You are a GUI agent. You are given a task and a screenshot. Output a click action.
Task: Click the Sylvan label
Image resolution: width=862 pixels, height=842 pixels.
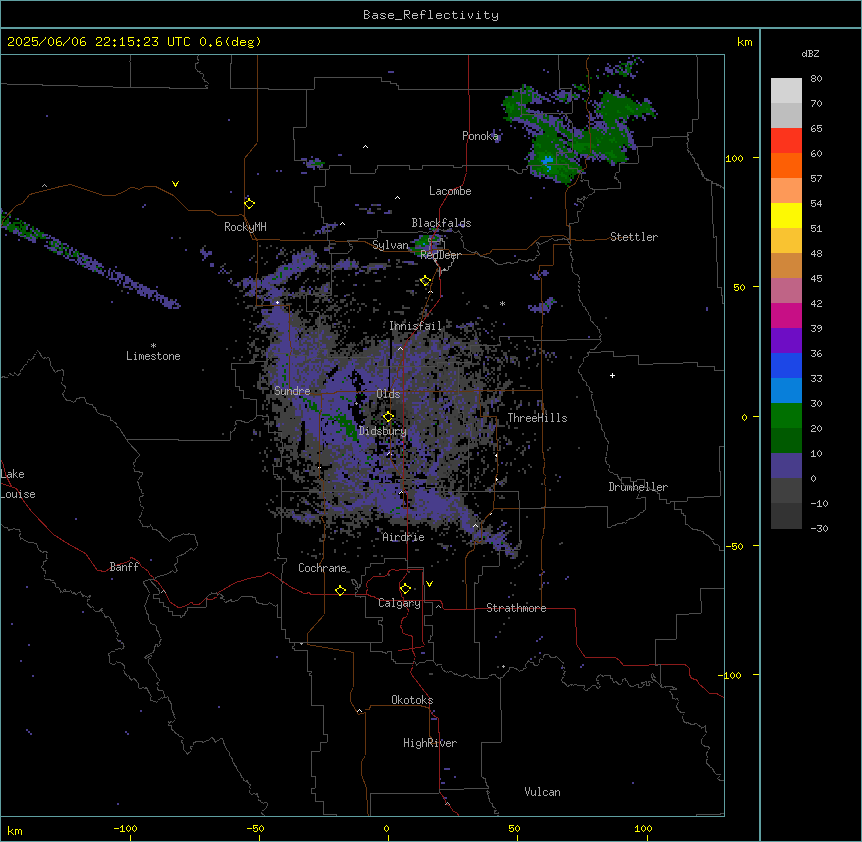[390, 245]
